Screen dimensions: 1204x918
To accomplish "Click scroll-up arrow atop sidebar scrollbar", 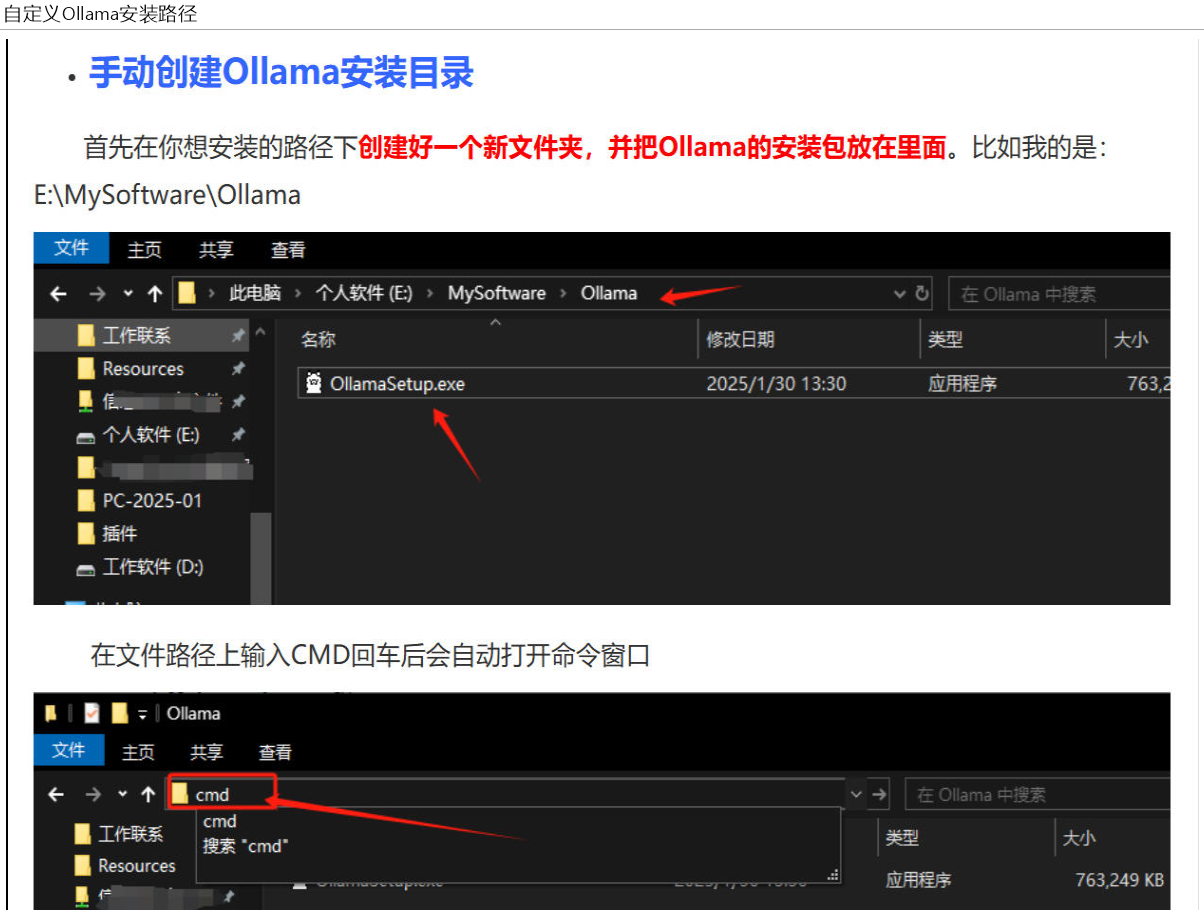I will tap(260, 331).
